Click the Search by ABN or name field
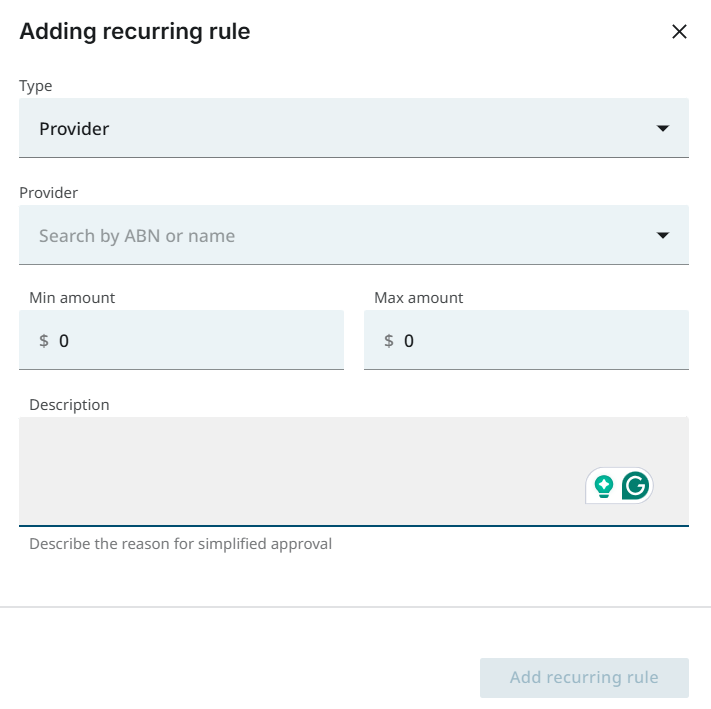711x709 pixels. click(330, 236)
